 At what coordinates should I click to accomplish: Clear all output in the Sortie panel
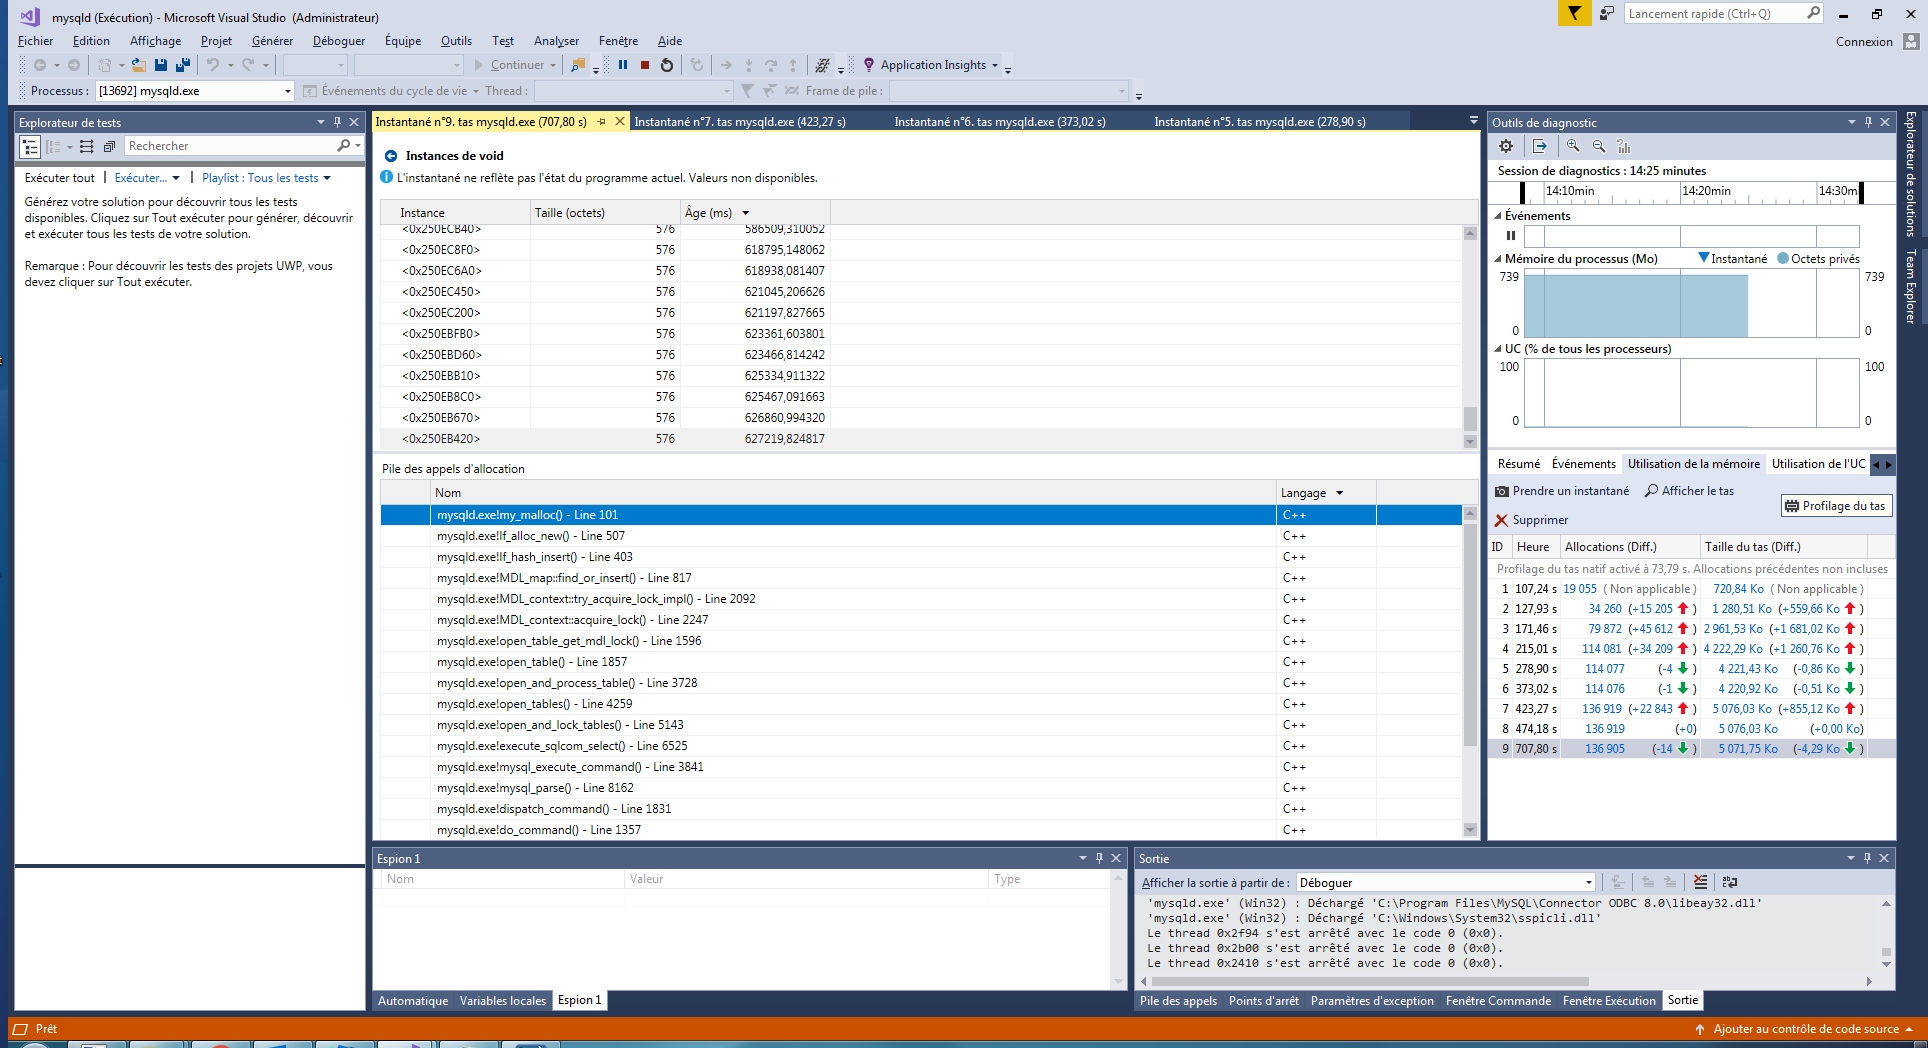point(1700,882)
